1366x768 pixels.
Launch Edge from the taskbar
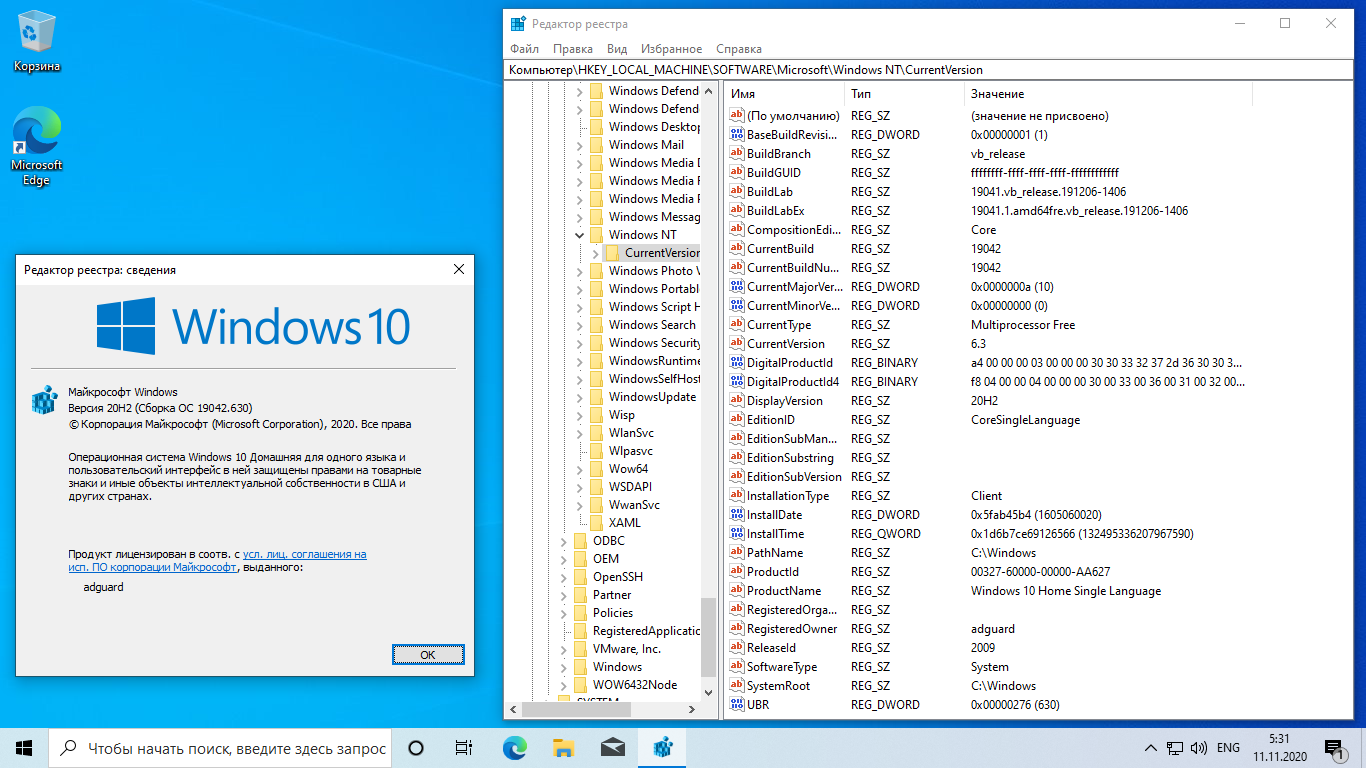tap(514, 748)
